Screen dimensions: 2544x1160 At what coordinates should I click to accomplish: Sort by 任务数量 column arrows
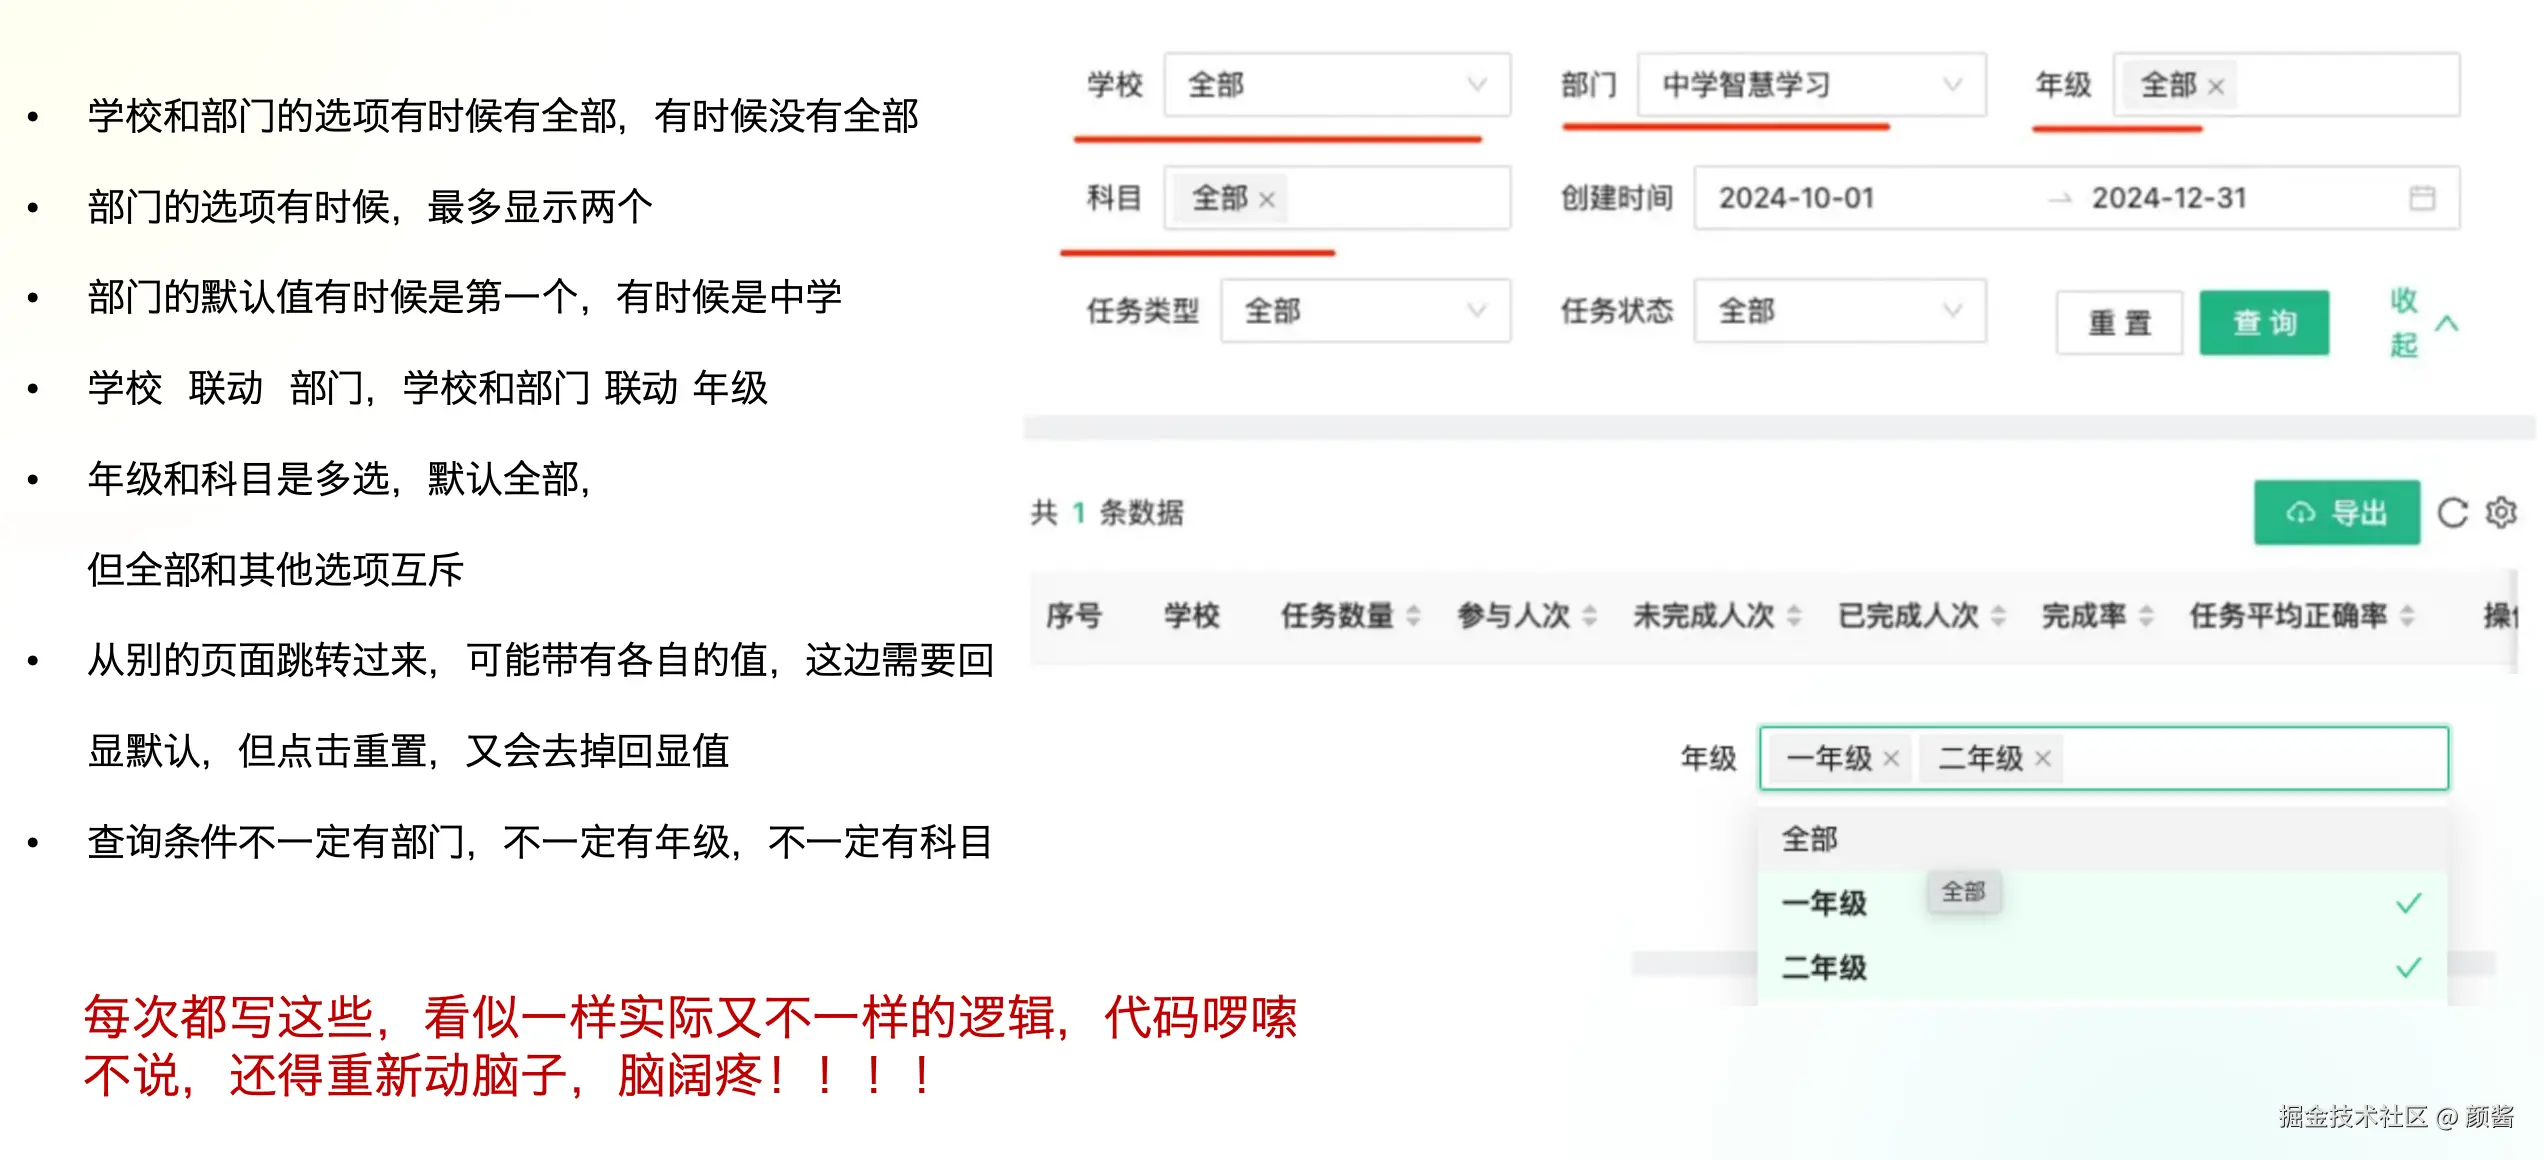(1413, 616)
